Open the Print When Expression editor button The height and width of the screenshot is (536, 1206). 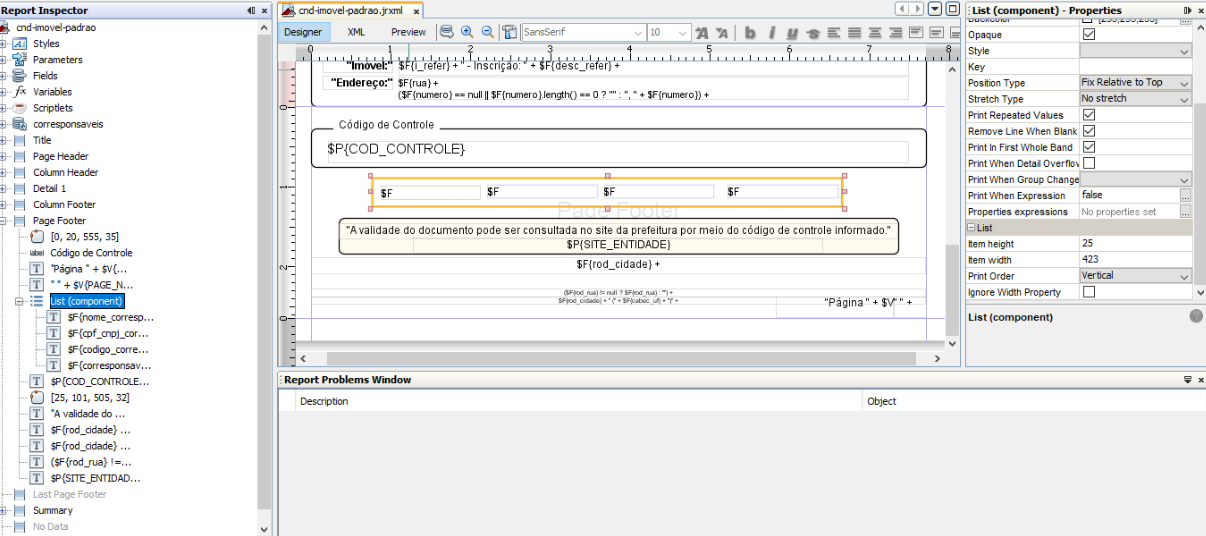click(x=1185, y=196)
